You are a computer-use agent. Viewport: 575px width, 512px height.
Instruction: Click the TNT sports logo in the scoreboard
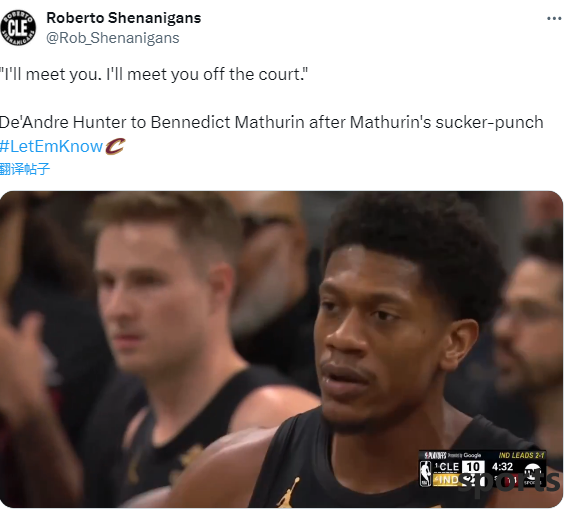pos(532,473)
